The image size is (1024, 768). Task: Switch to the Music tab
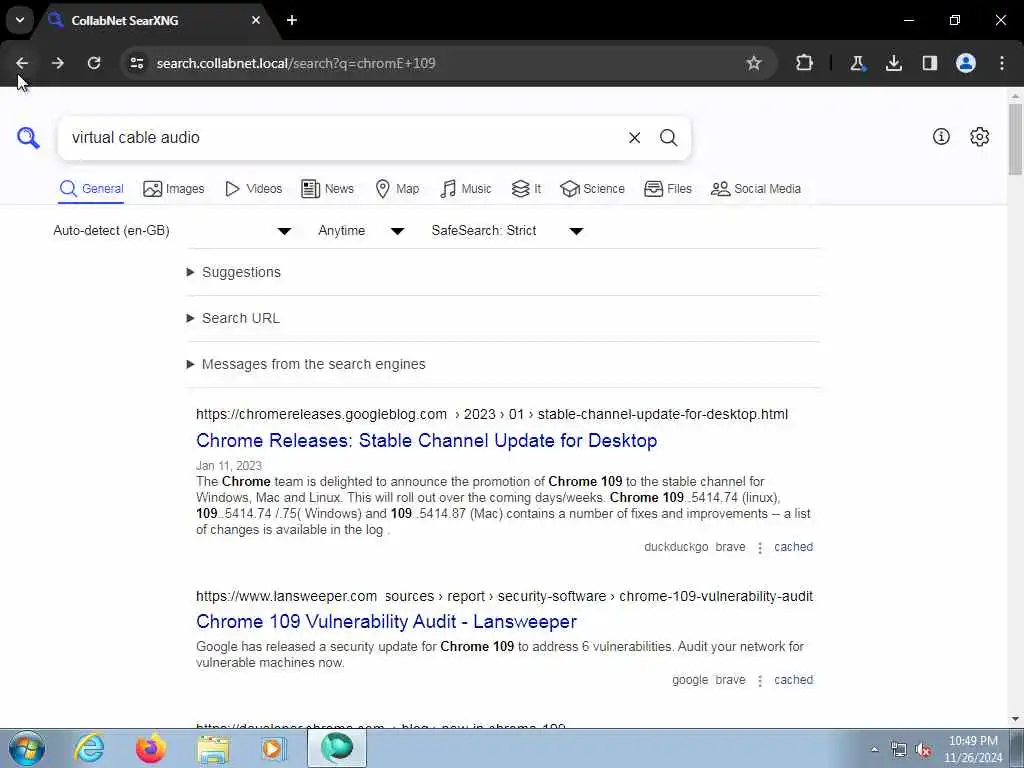pos(466,189)
